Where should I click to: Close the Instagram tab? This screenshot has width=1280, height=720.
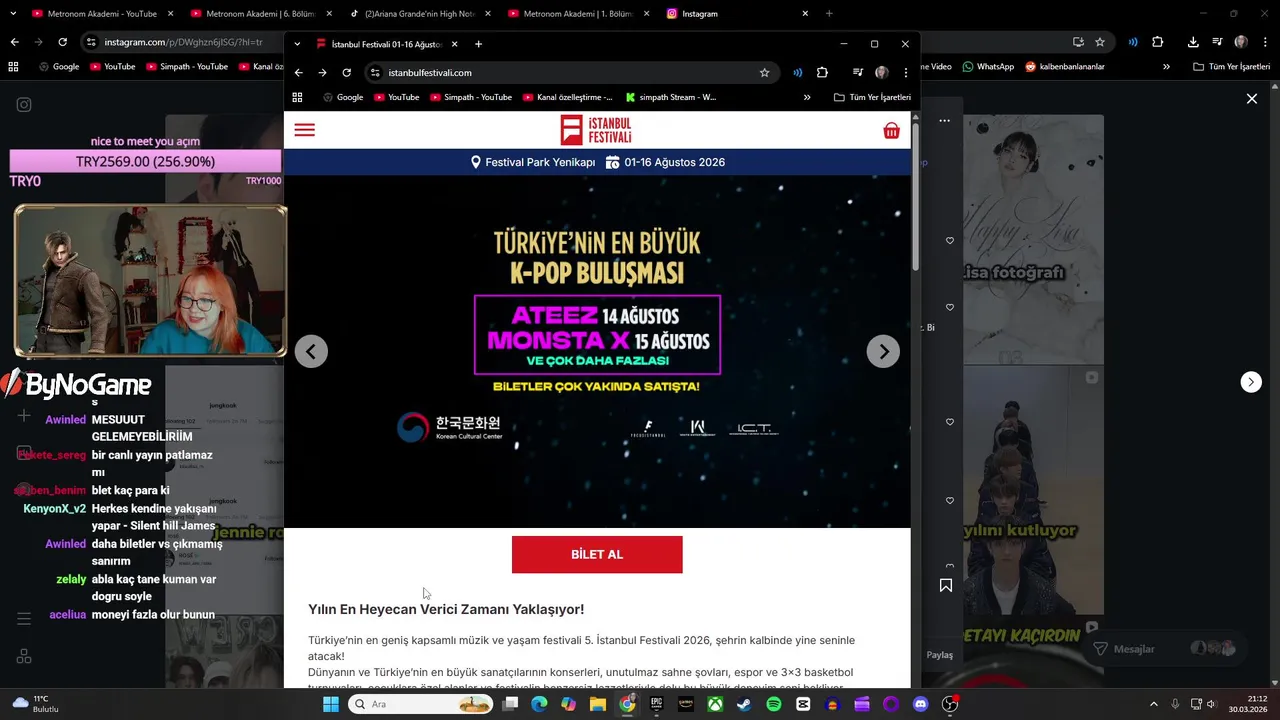[805, 14]
